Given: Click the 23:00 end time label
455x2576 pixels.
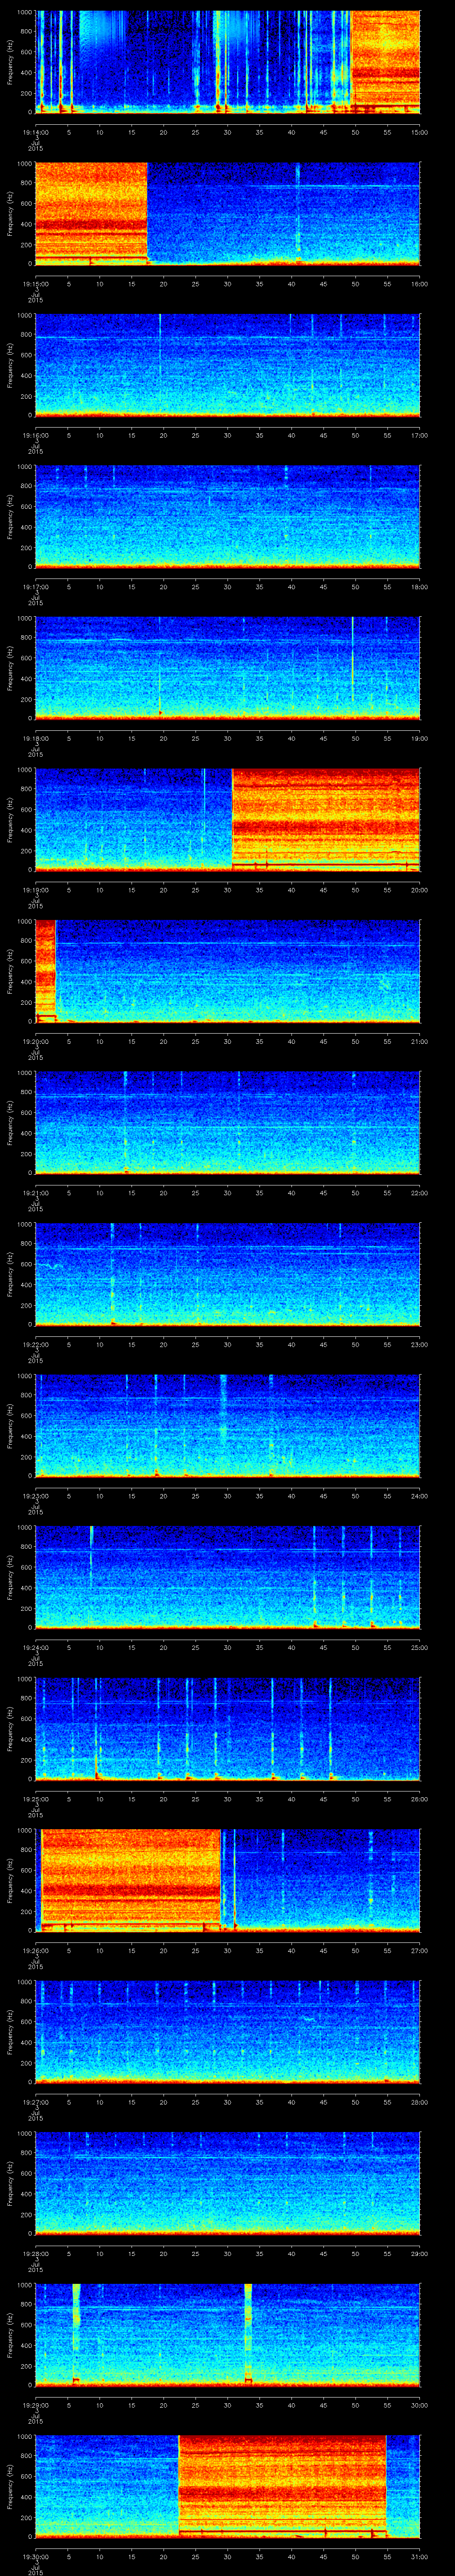Looking at the screenshot, I should (x=419, y=1344).
